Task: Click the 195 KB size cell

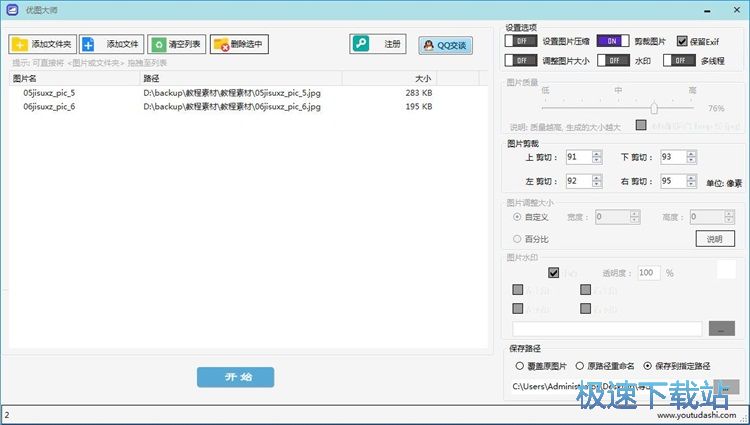Action: pyautogui.click(x=419, y=107)
